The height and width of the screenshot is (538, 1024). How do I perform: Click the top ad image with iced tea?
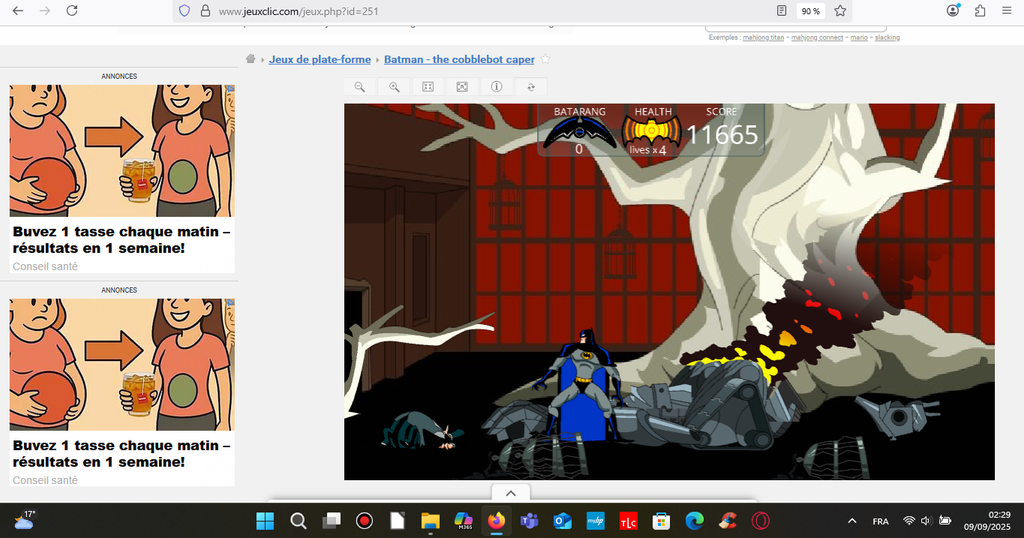coord(122,151)
